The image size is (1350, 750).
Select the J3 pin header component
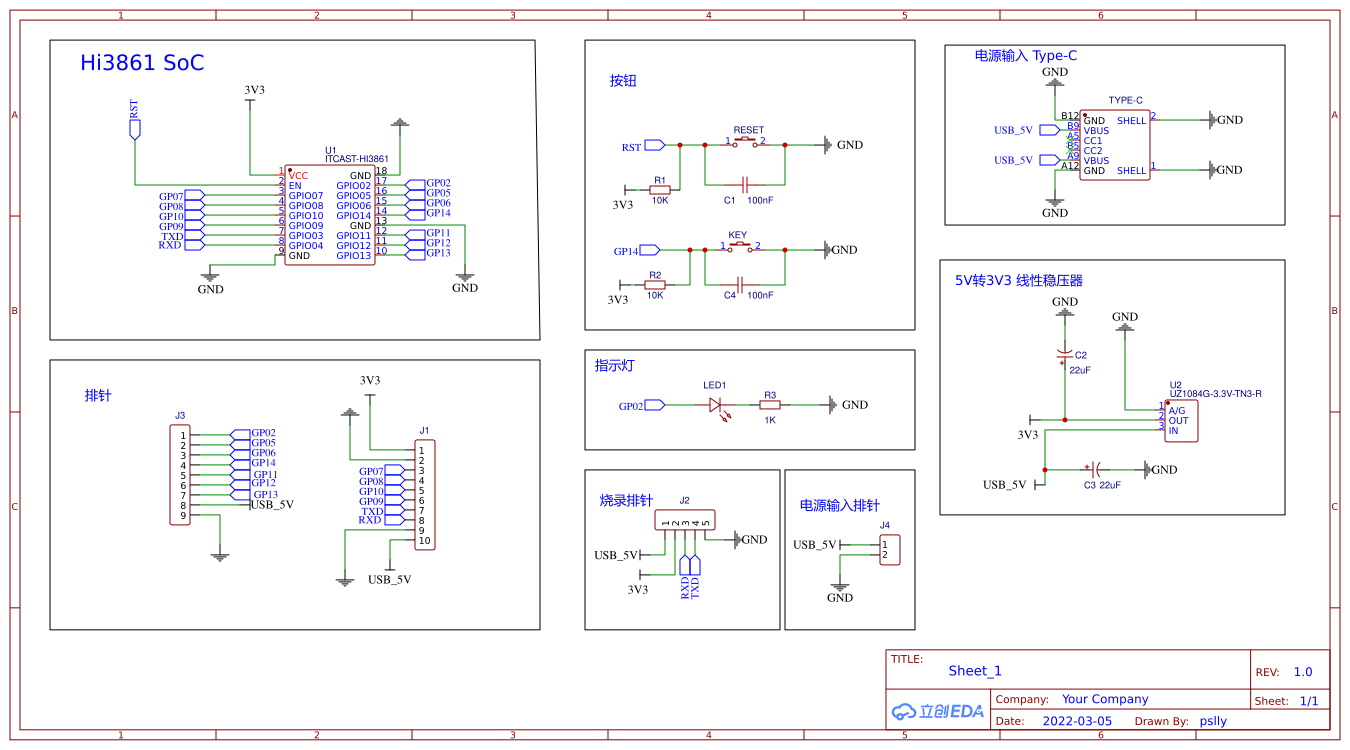pyautogui.click(x=180, y=475)
